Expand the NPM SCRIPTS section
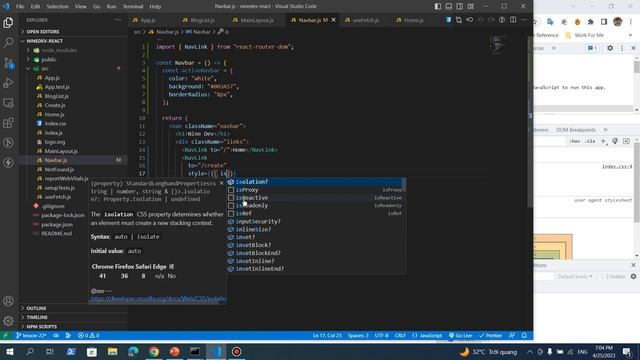 click(42, 327)
